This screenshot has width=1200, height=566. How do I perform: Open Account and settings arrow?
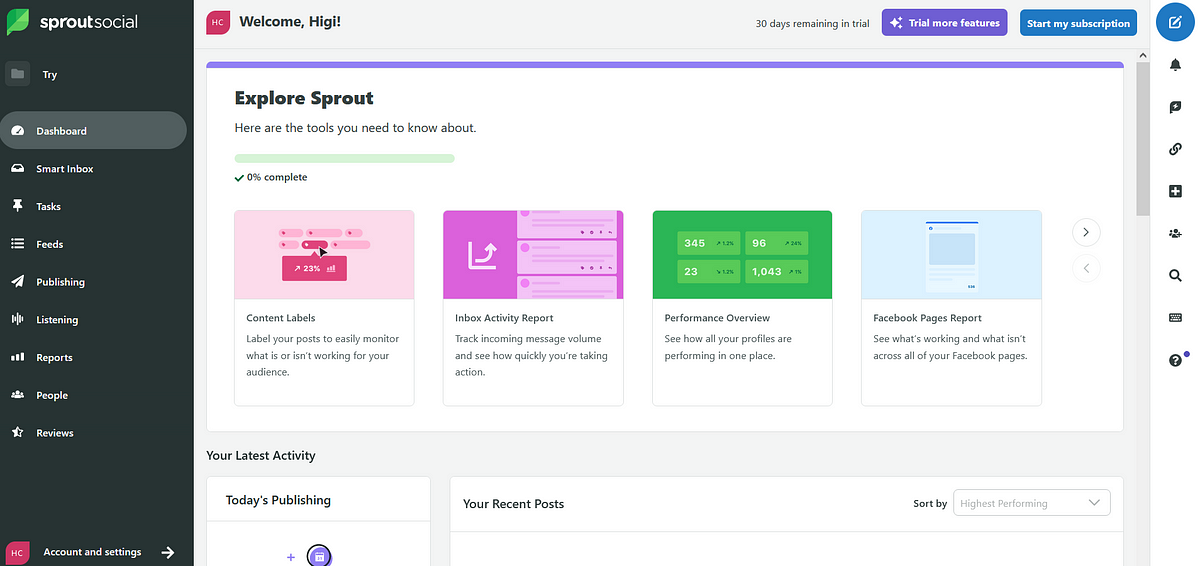[168, 552]
